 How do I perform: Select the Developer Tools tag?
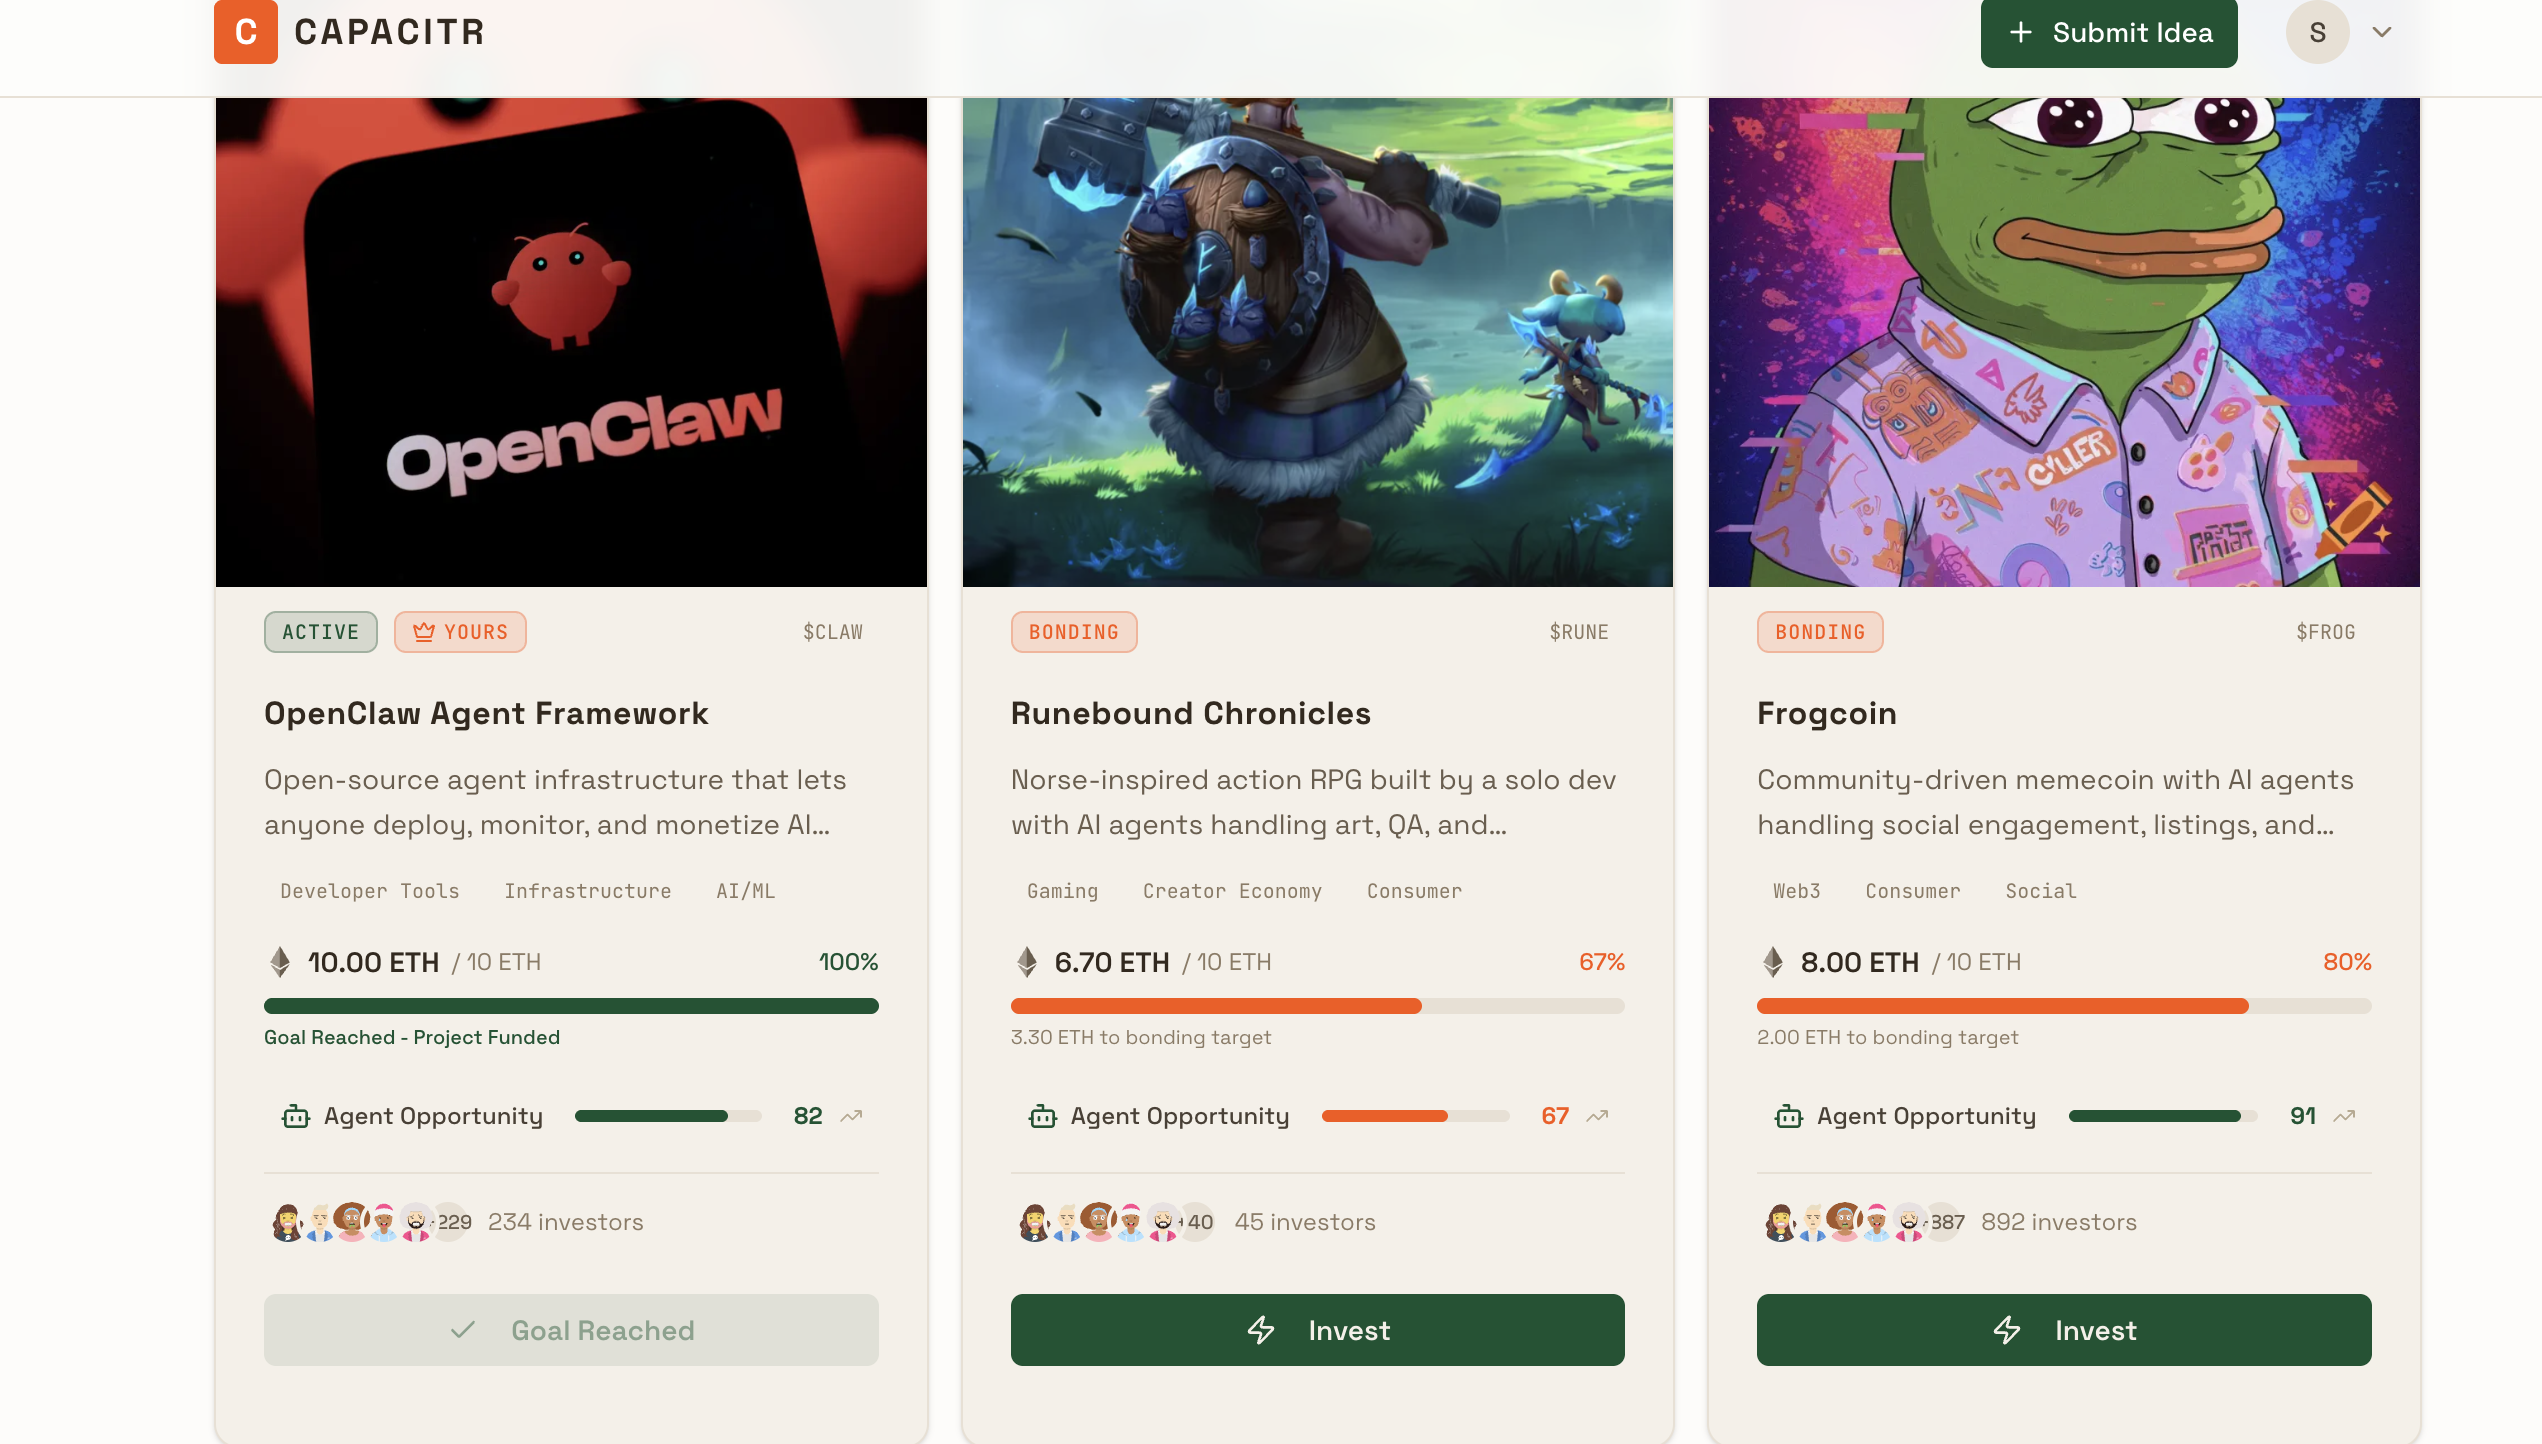point(370,891)
